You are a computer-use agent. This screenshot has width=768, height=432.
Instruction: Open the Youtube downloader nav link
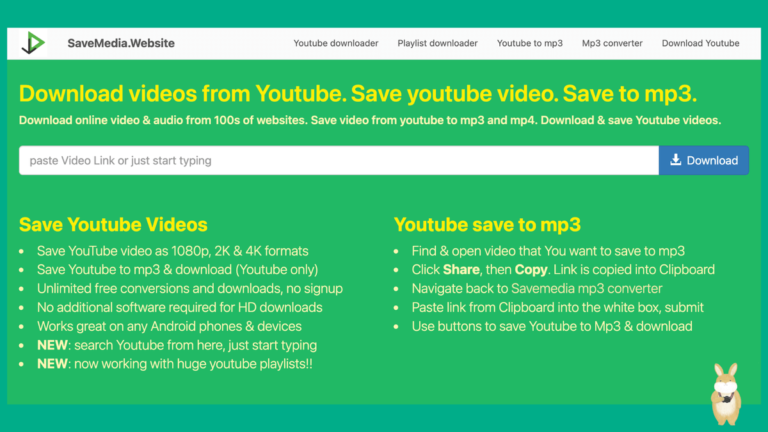tap(336, 43)
